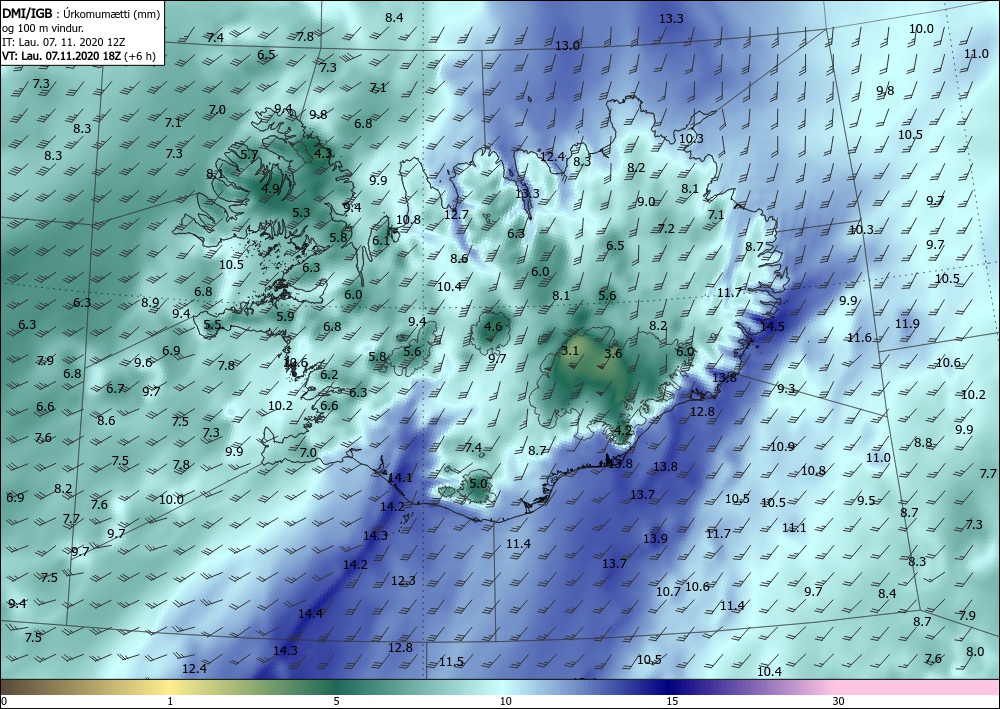
Task: Select the '4.6' value in central Iceland
Action: click(493, 327)
